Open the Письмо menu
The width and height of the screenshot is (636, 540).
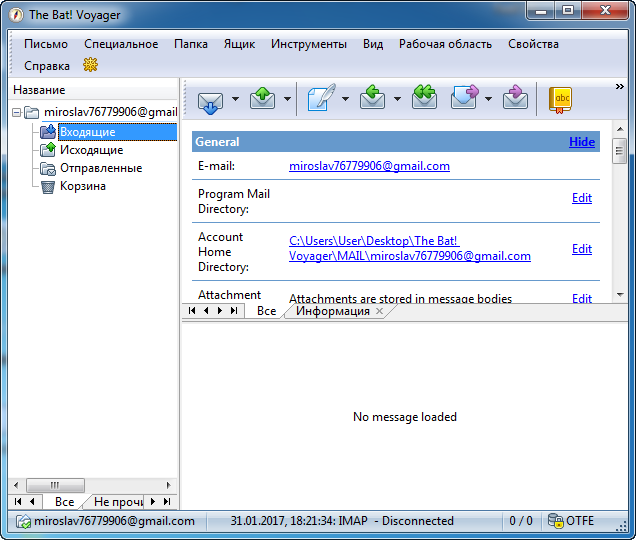46,44
